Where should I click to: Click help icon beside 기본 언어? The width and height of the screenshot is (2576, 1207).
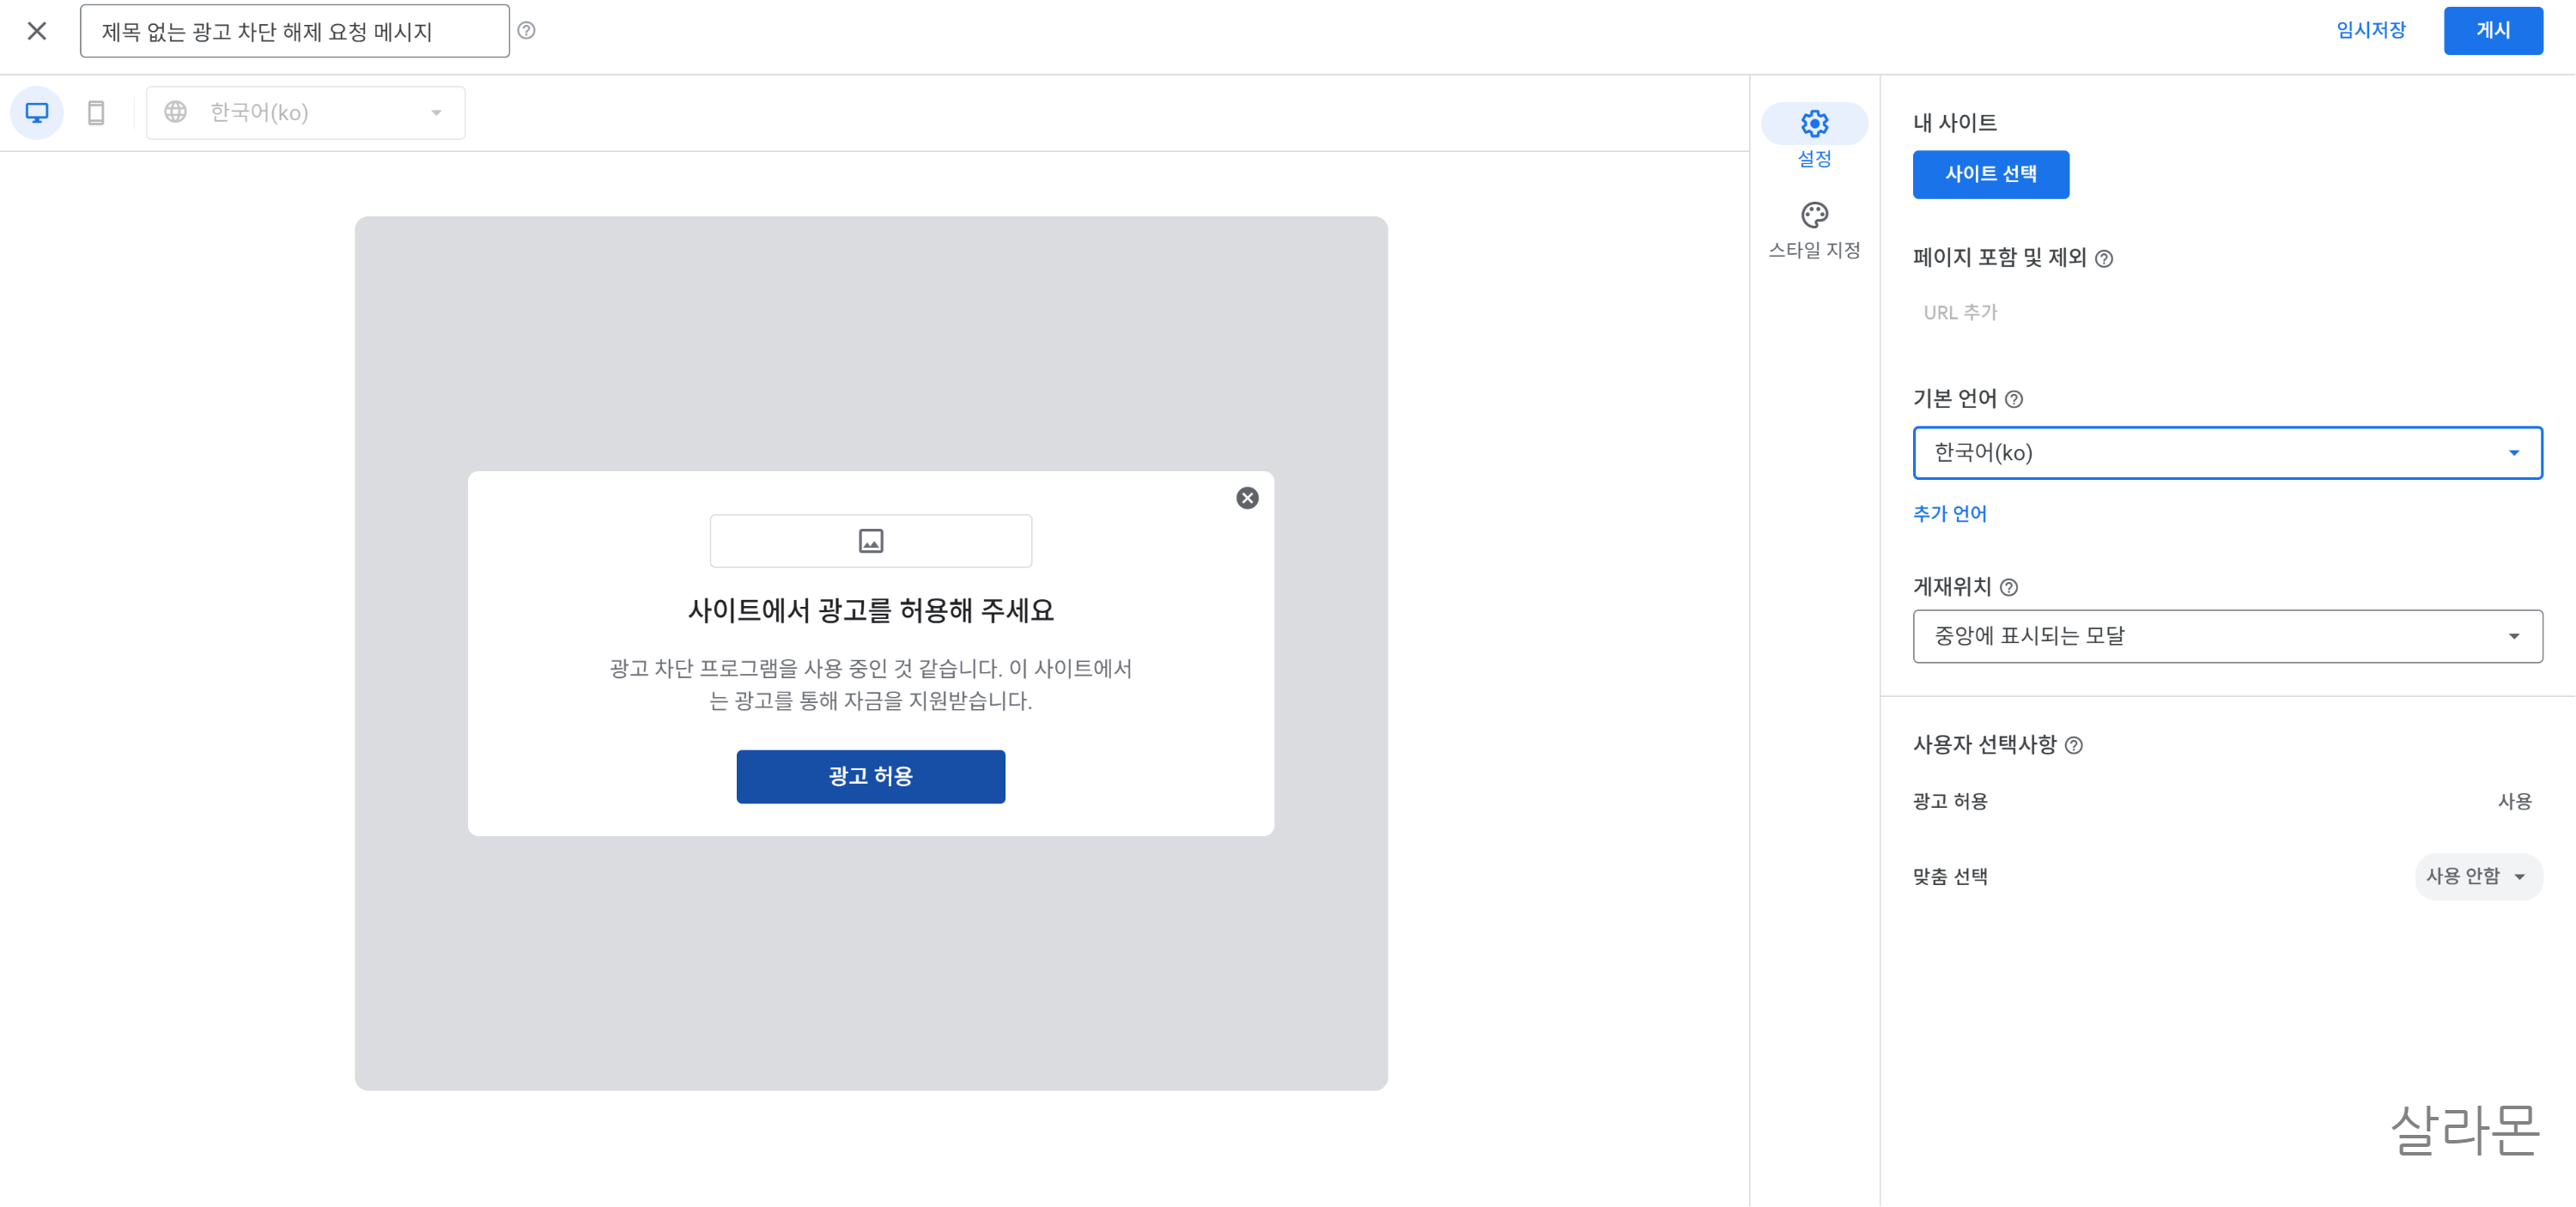click(x=2014, y=400)
